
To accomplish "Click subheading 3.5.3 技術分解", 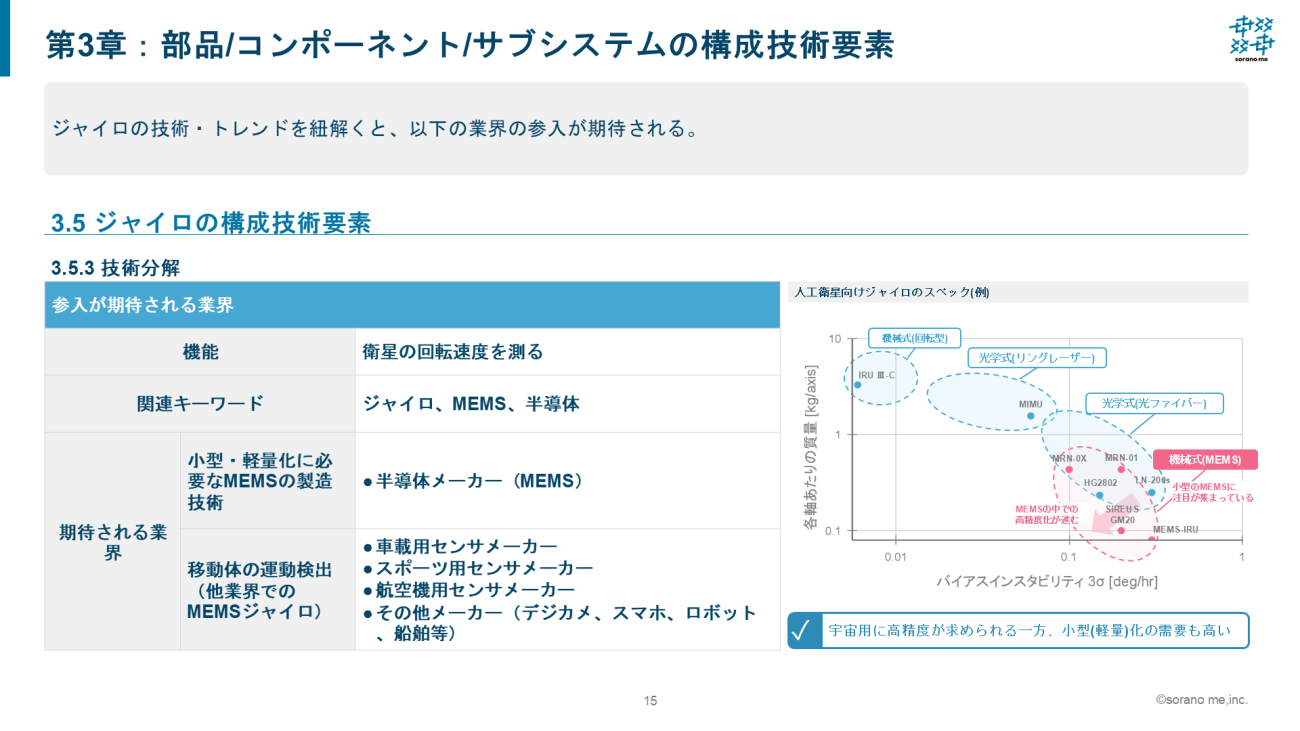I will (x=116, y=268).
